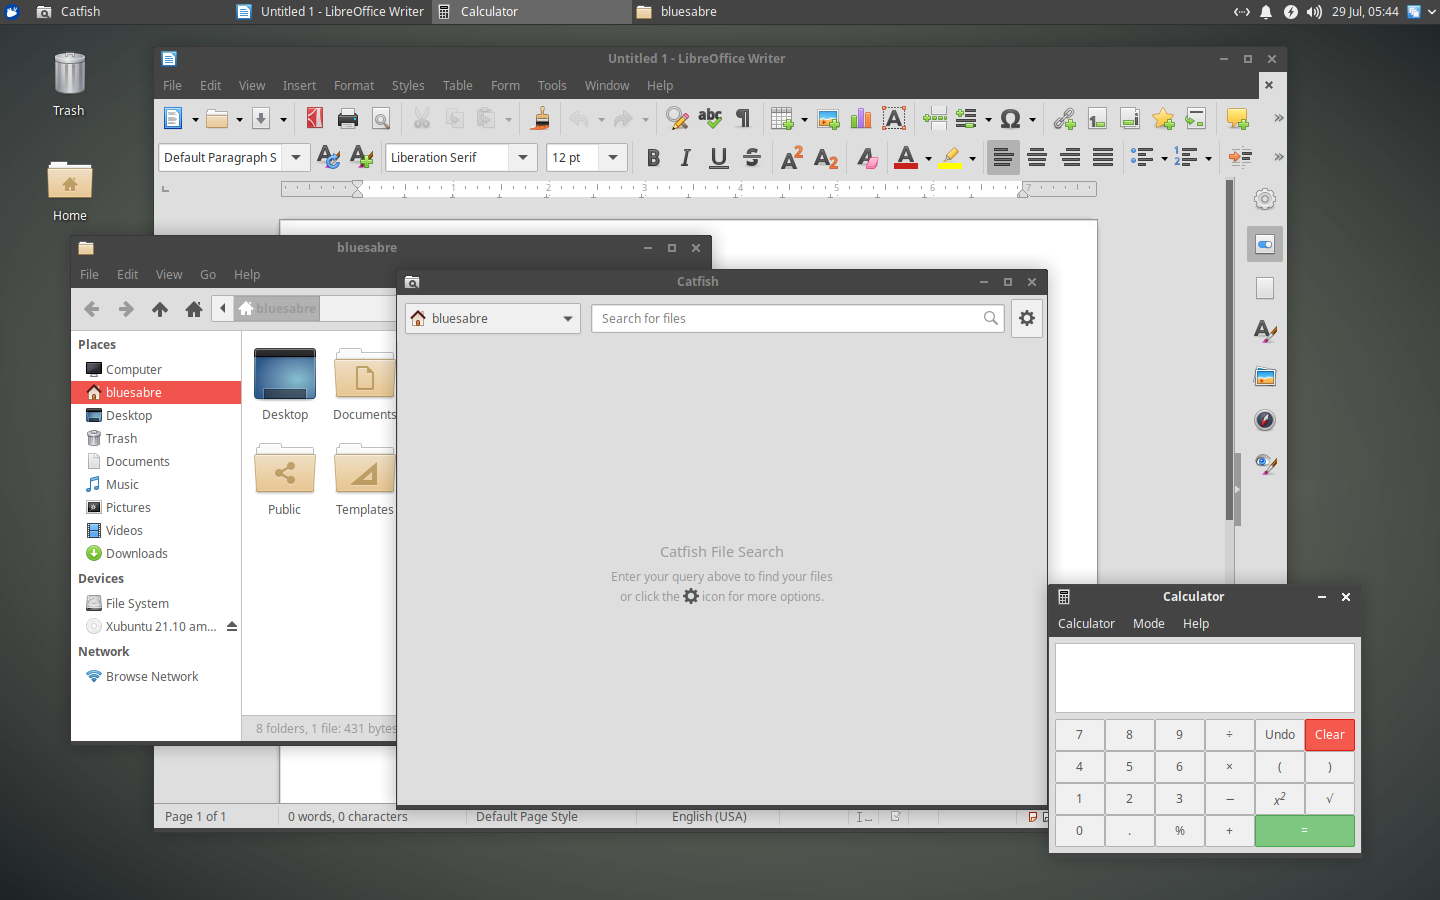Insert a page number field

coord(1097,118)
